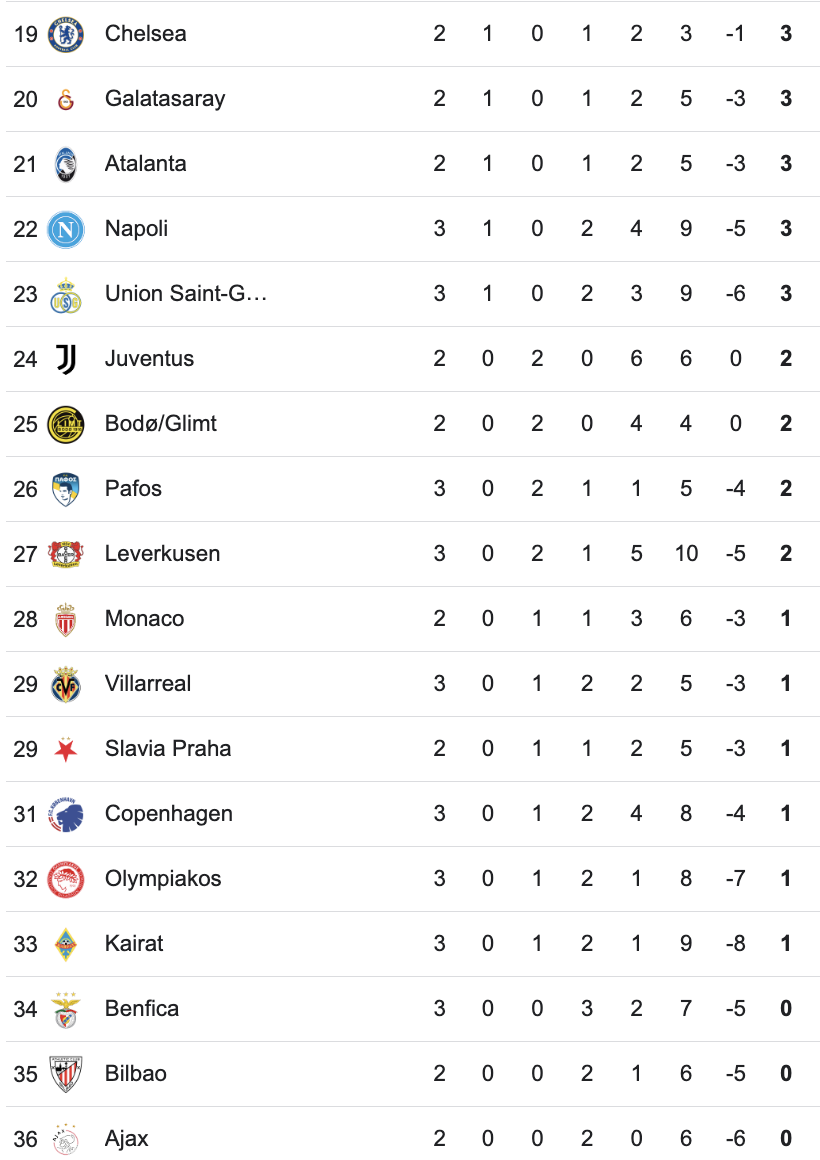
Task: Click the Atalanta club badge
Action: point(66,164)
